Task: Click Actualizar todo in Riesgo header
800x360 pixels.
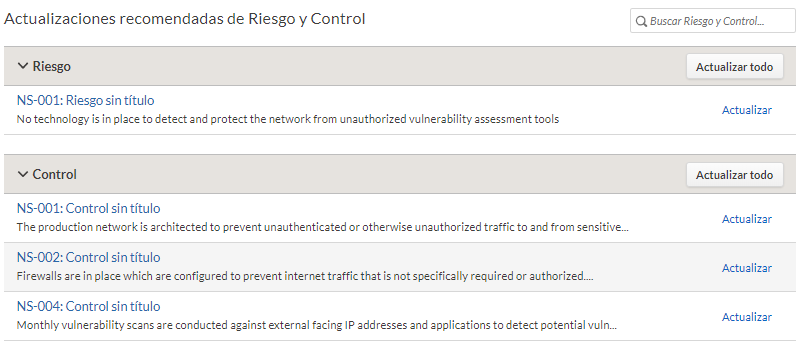Action: coord(734,67)
